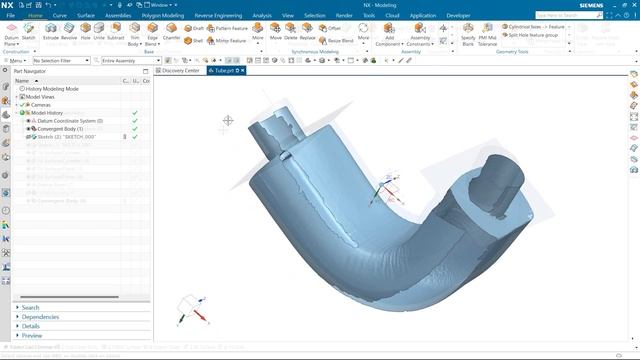Click the Part Navigator horizontal scrollbar
The image size is (640, 360).
(69, 297)
